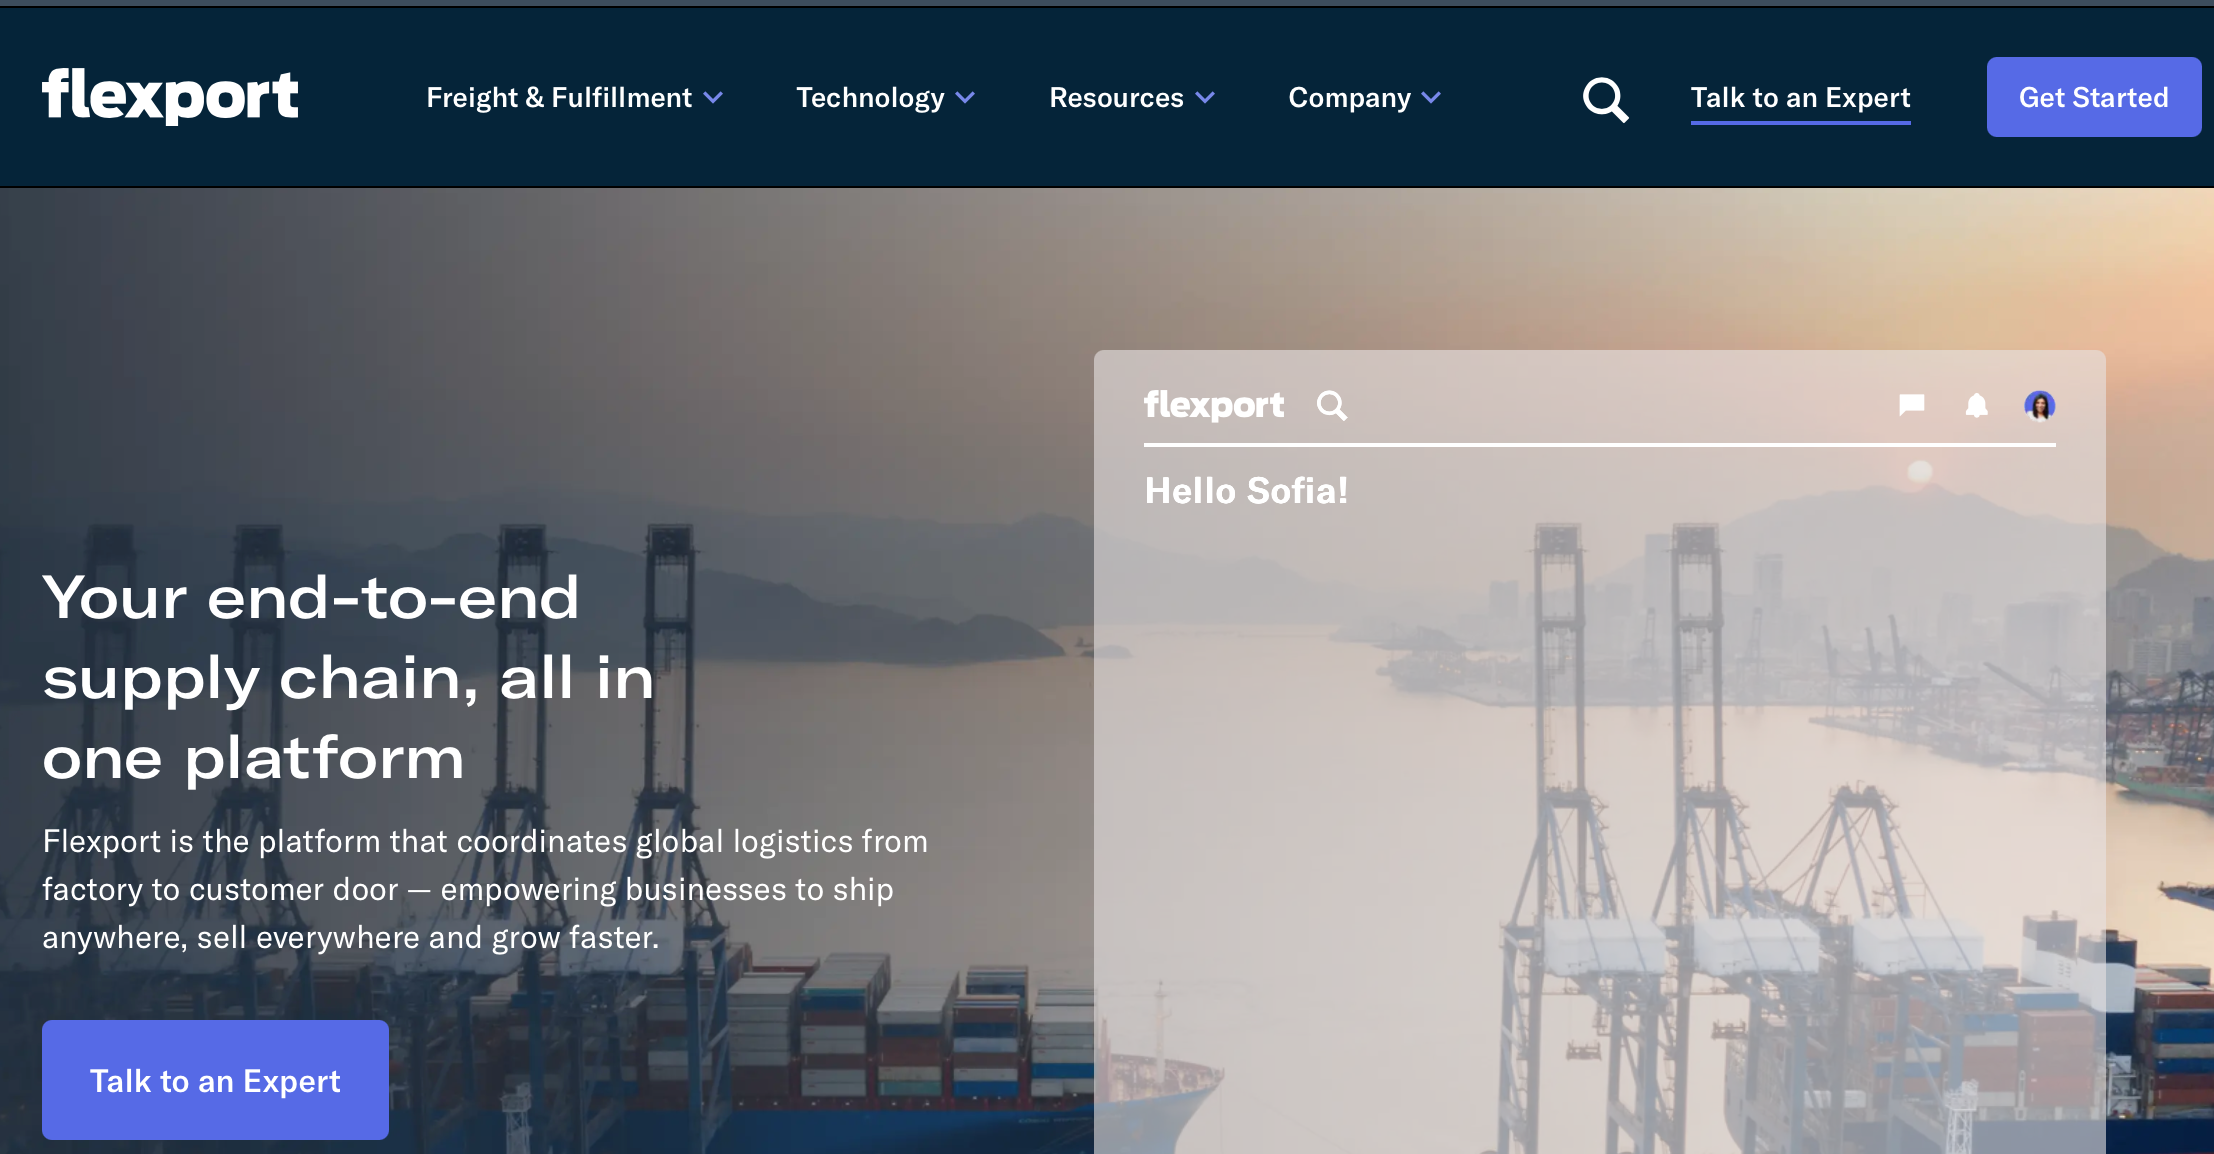Click the Get Started button

[x=2093, y=97]
